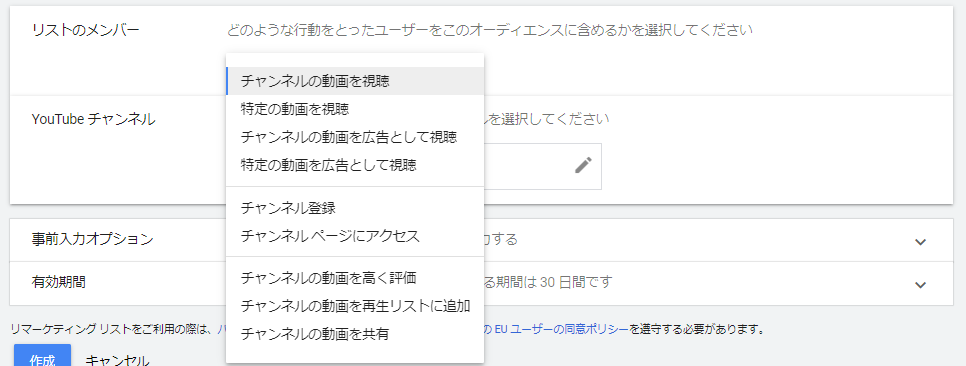Click the partly hidden link after ご利用の際は
966x366 pixels.
tap(222, 330)
